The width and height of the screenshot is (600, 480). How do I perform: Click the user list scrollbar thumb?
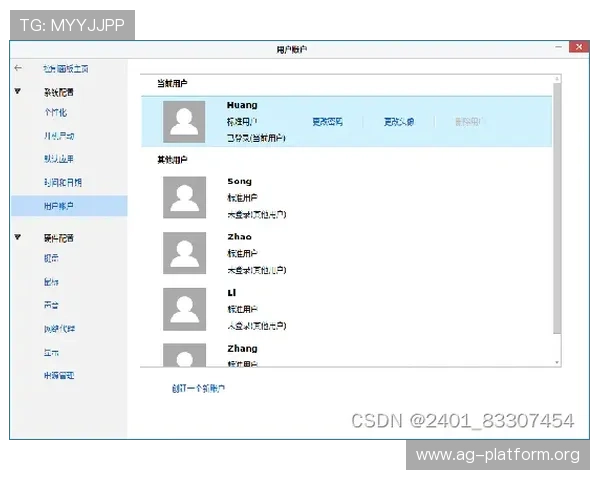pyautogui.click(x=557, y=208)
